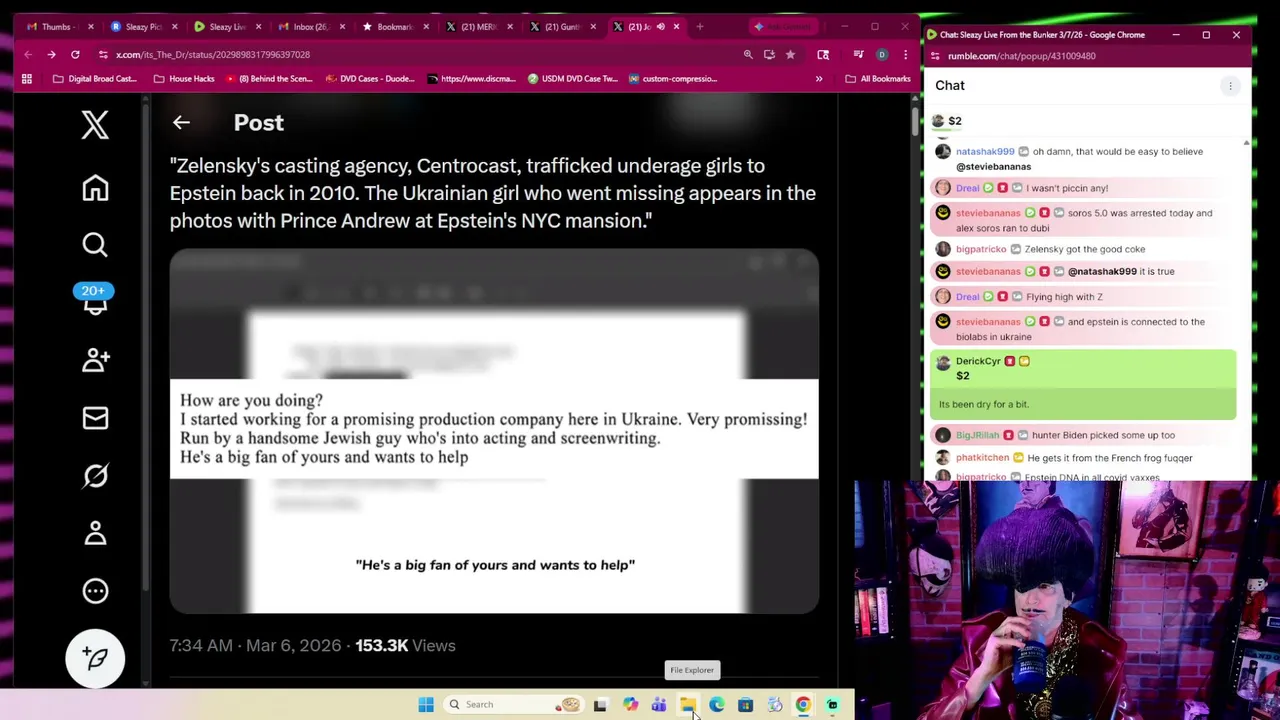Screen dimensions: 1280x720
Task: Click the Windows taskbar Search box
Action: click(514, 705)
